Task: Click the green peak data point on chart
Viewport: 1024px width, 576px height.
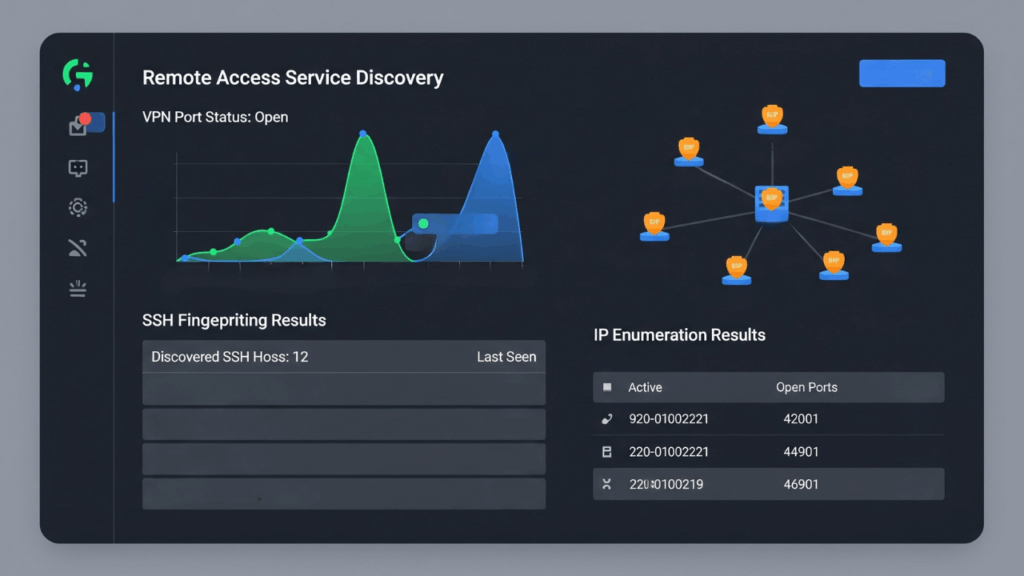Action: click(363, 133)
